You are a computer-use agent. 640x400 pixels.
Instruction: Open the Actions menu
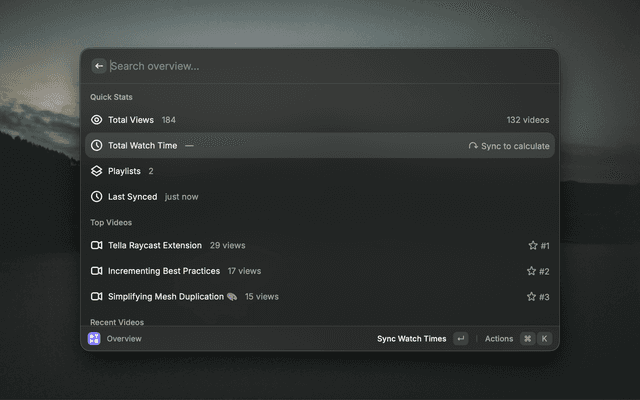(499, 339)
